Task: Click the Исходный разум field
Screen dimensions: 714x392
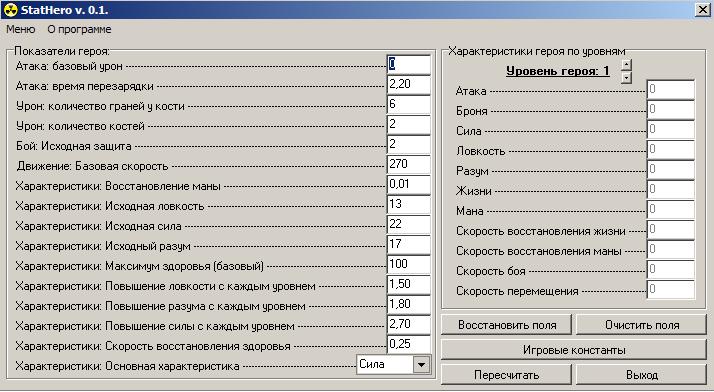Action: [x=408, y=245]
